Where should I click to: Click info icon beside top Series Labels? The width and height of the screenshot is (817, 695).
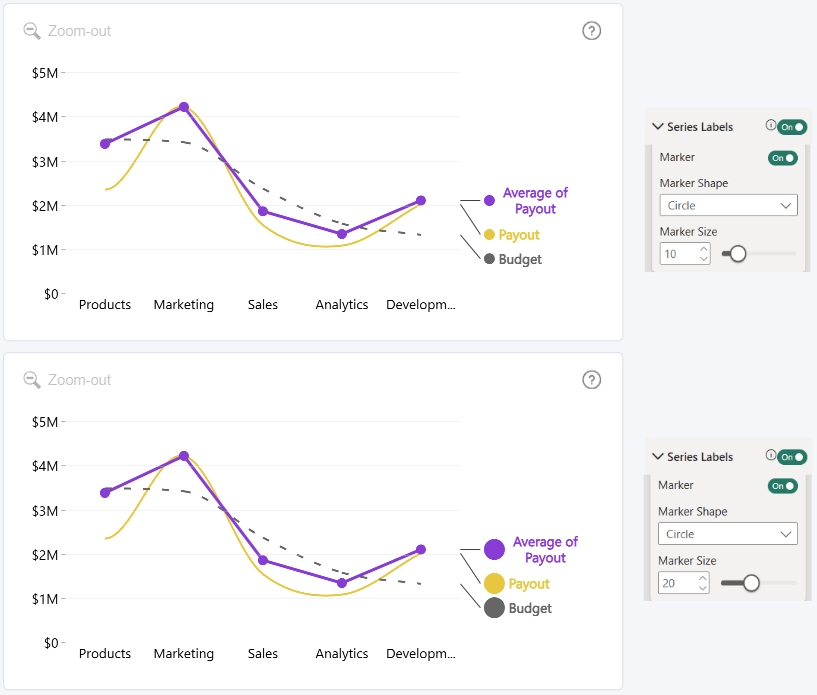pyautogui.click(x=770, y=125)
